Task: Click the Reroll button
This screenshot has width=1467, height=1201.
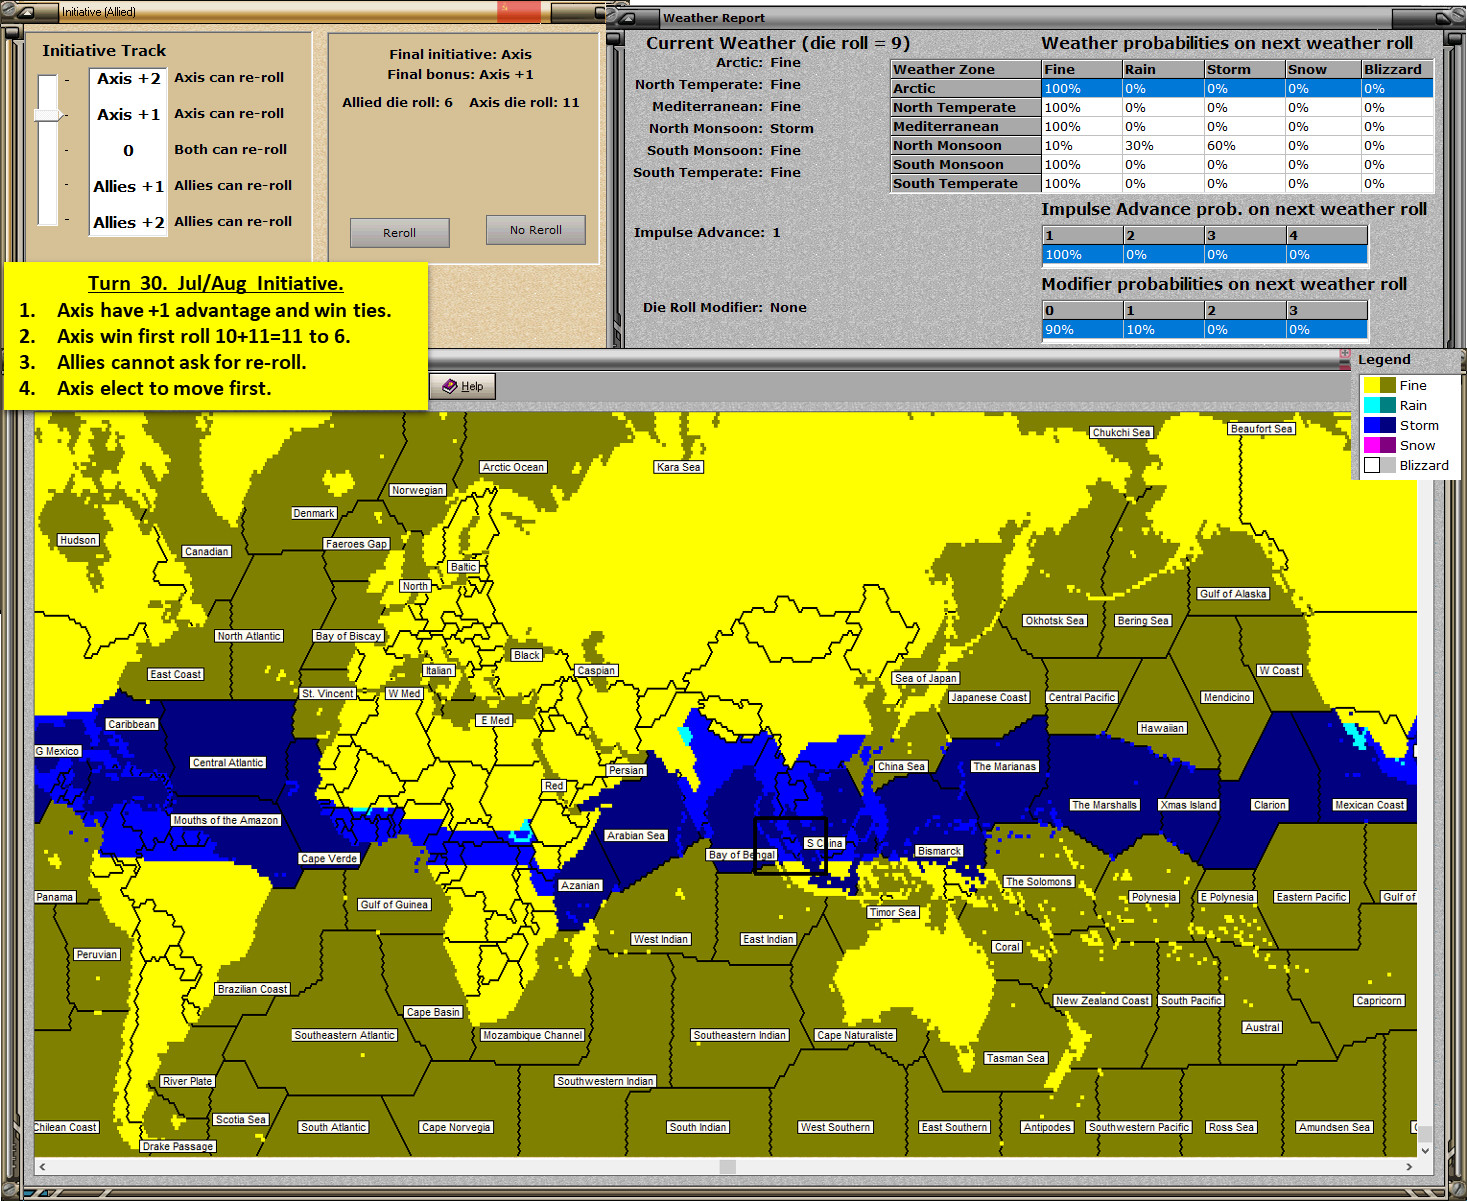Action: 399,233
